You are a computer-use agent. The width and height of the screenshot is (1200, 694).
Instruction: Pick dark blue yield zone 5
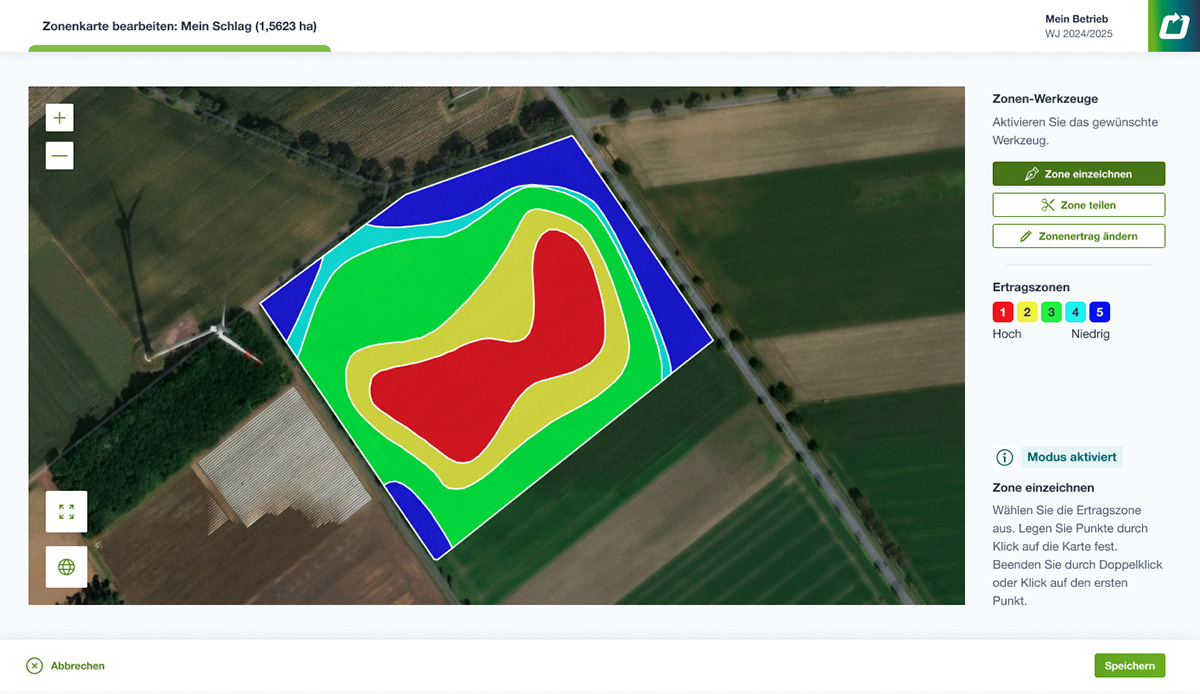[1100, 312]
